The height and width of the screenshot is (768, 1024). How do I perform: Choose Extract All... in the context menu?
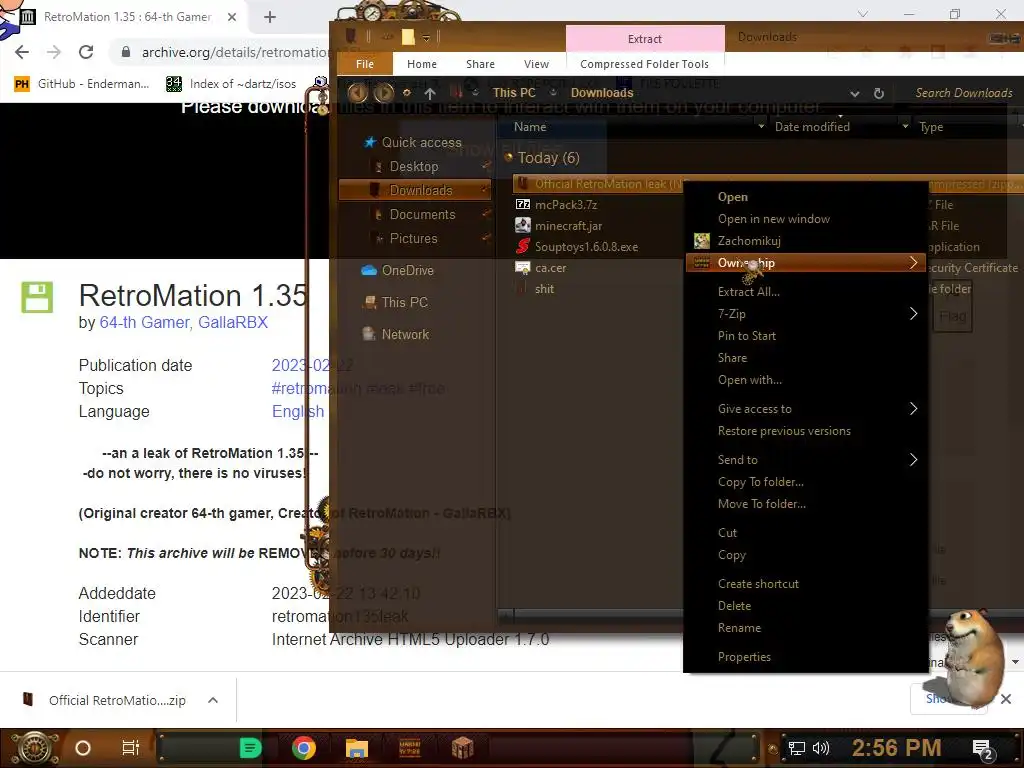(748, 292)
